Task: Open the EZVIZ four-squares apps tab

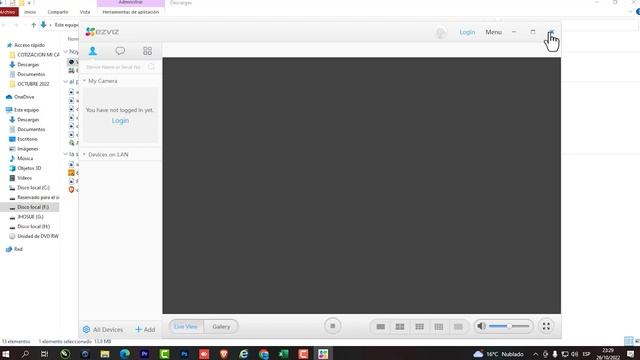Action: pyautogui.click(x=147, y=51)
